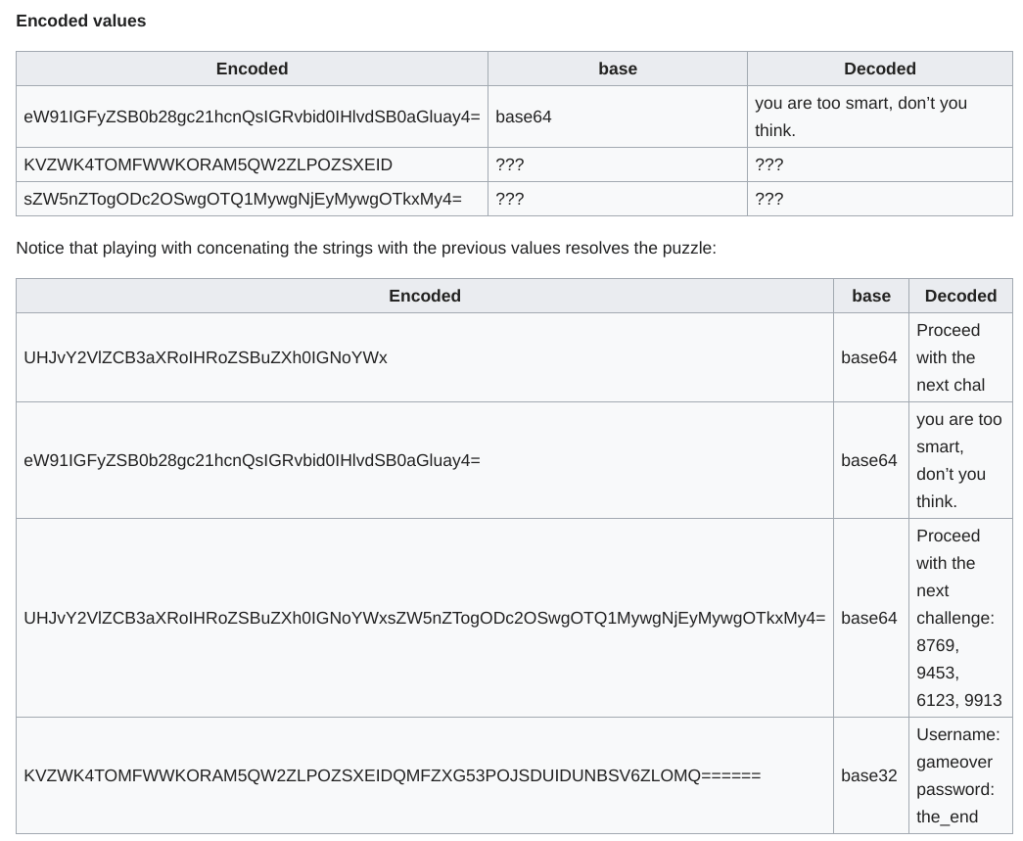Image resolution: width=1023 pixels, height=841 pixels.
Task: Click the 'Decoded' header of the first table
Action: 879,69
